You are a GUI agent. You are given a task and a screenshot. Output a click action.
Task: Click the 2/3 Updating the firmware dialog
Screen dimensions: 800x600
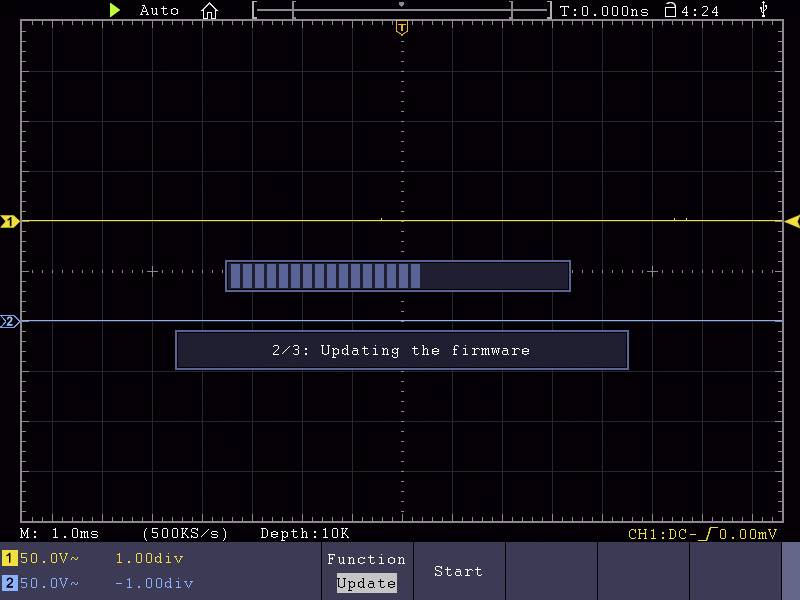401,350
